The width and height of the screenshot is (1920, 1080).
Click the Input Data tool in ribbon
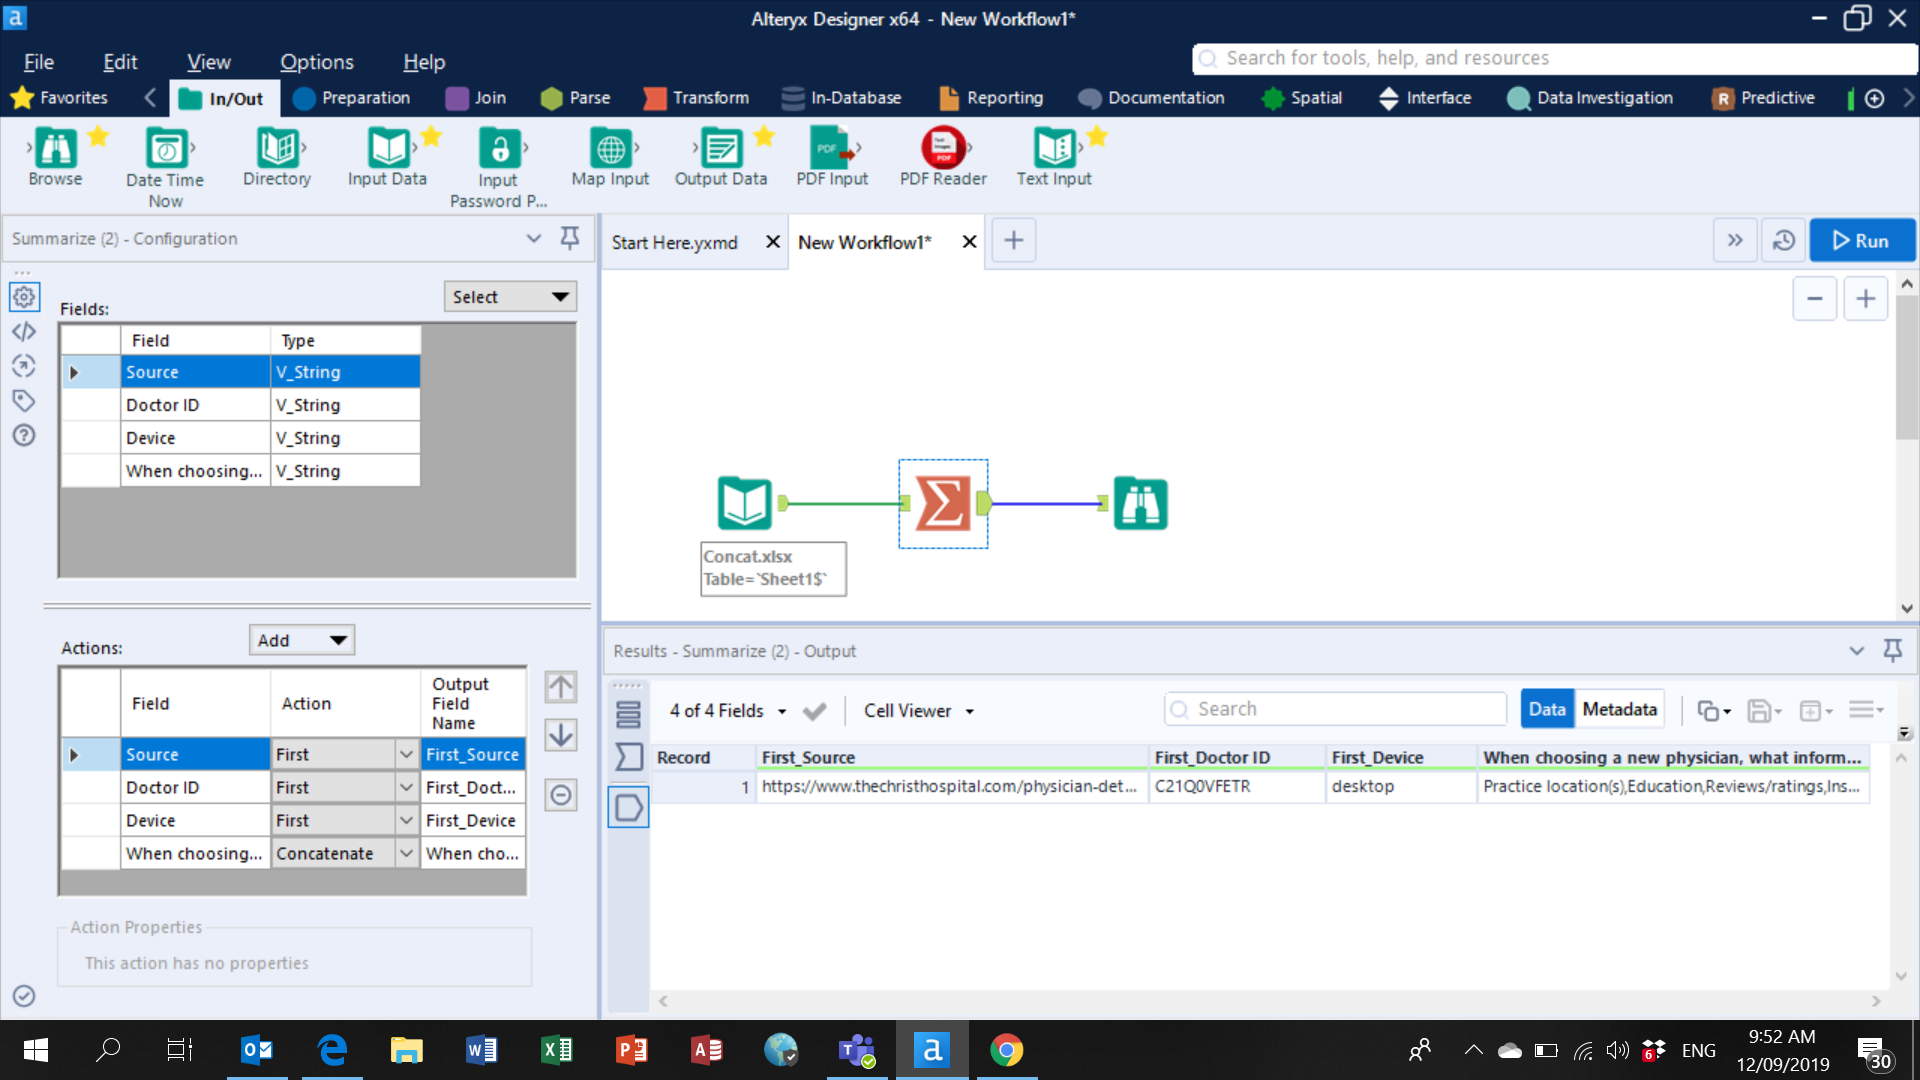pyautogui.click(x=386, y=156)
